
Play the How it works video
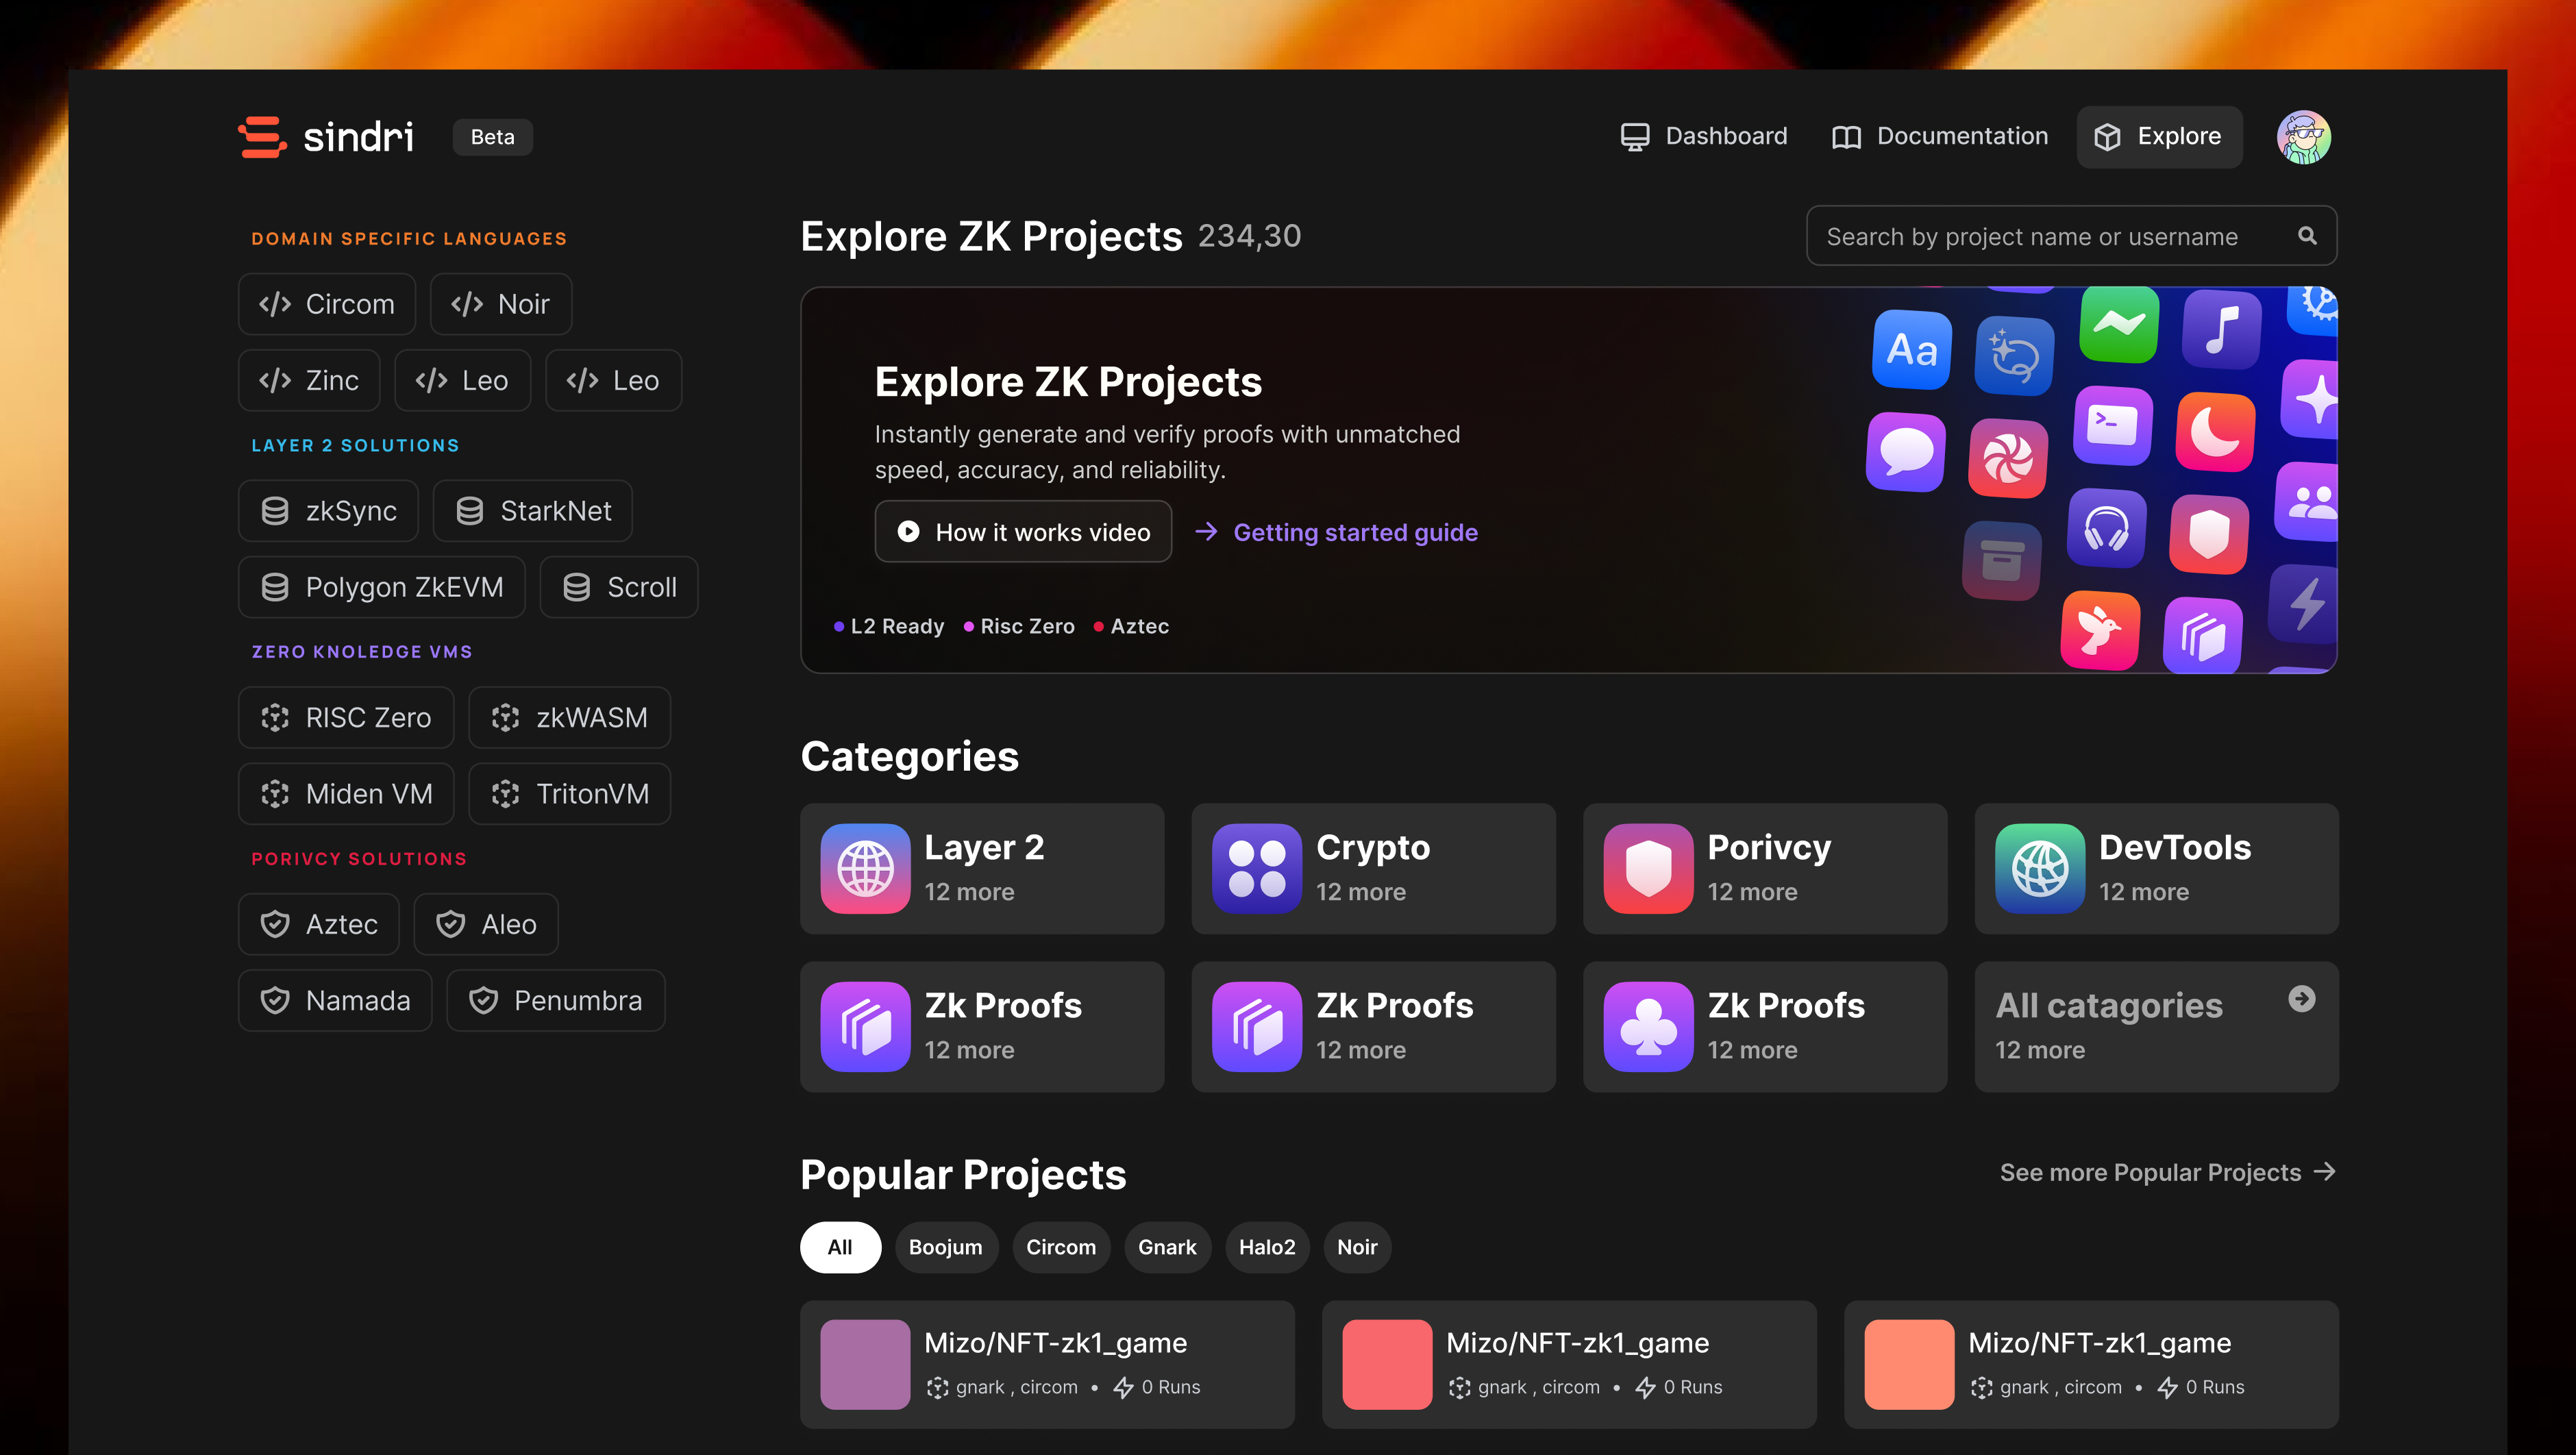[x=1023, y=532]
